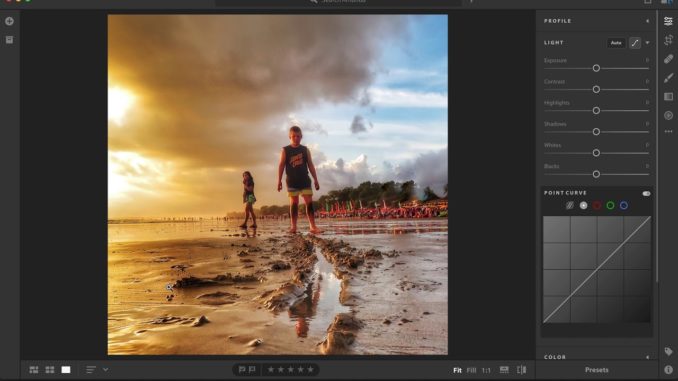Toggle the Point Curve switch
The image size is (678, 381).
(646, 194)
